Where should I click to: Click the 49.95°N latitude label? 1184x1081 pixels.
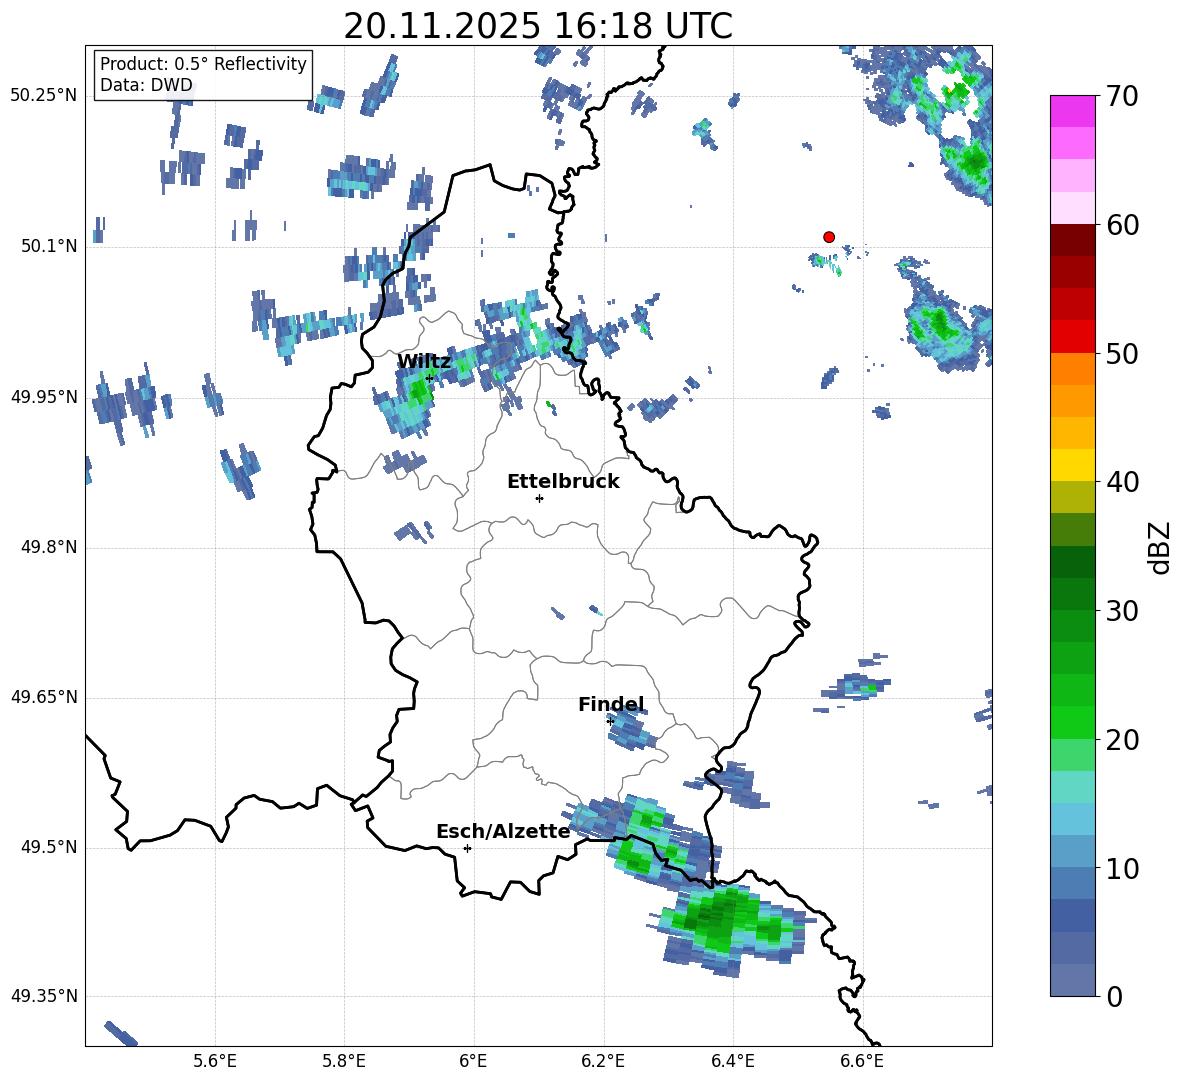(x=44, y=396)
